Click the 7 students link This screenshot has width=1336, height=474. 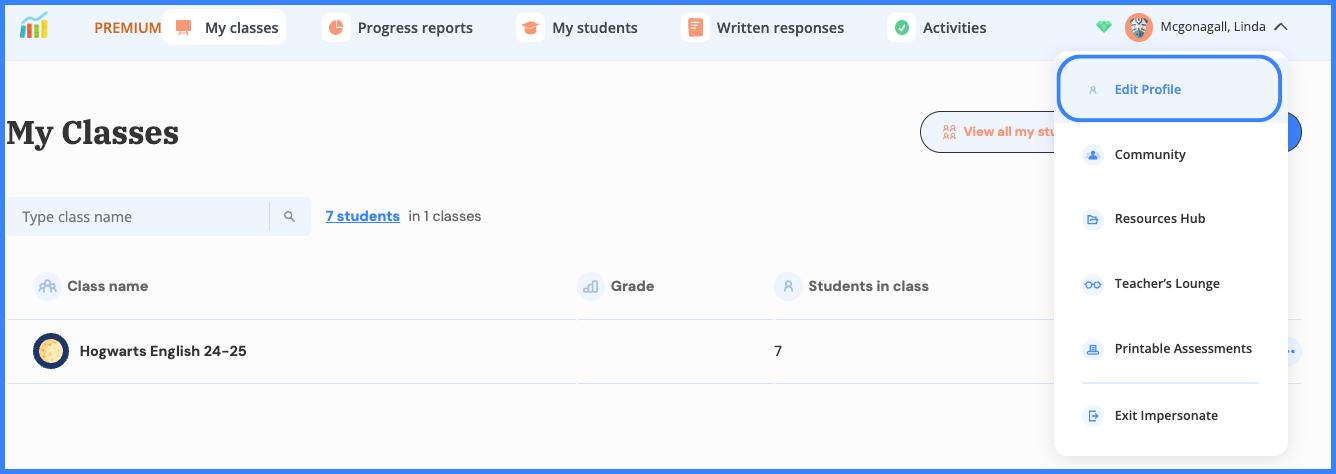tap(362, 216)
